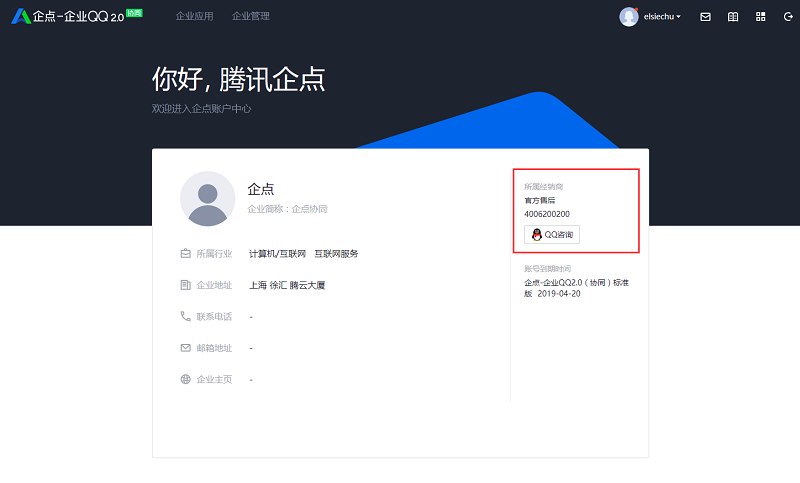This screenshot has height=483, width=800.
Task: Click the 联系电话 phone icon
Action: tap(185, 316)
